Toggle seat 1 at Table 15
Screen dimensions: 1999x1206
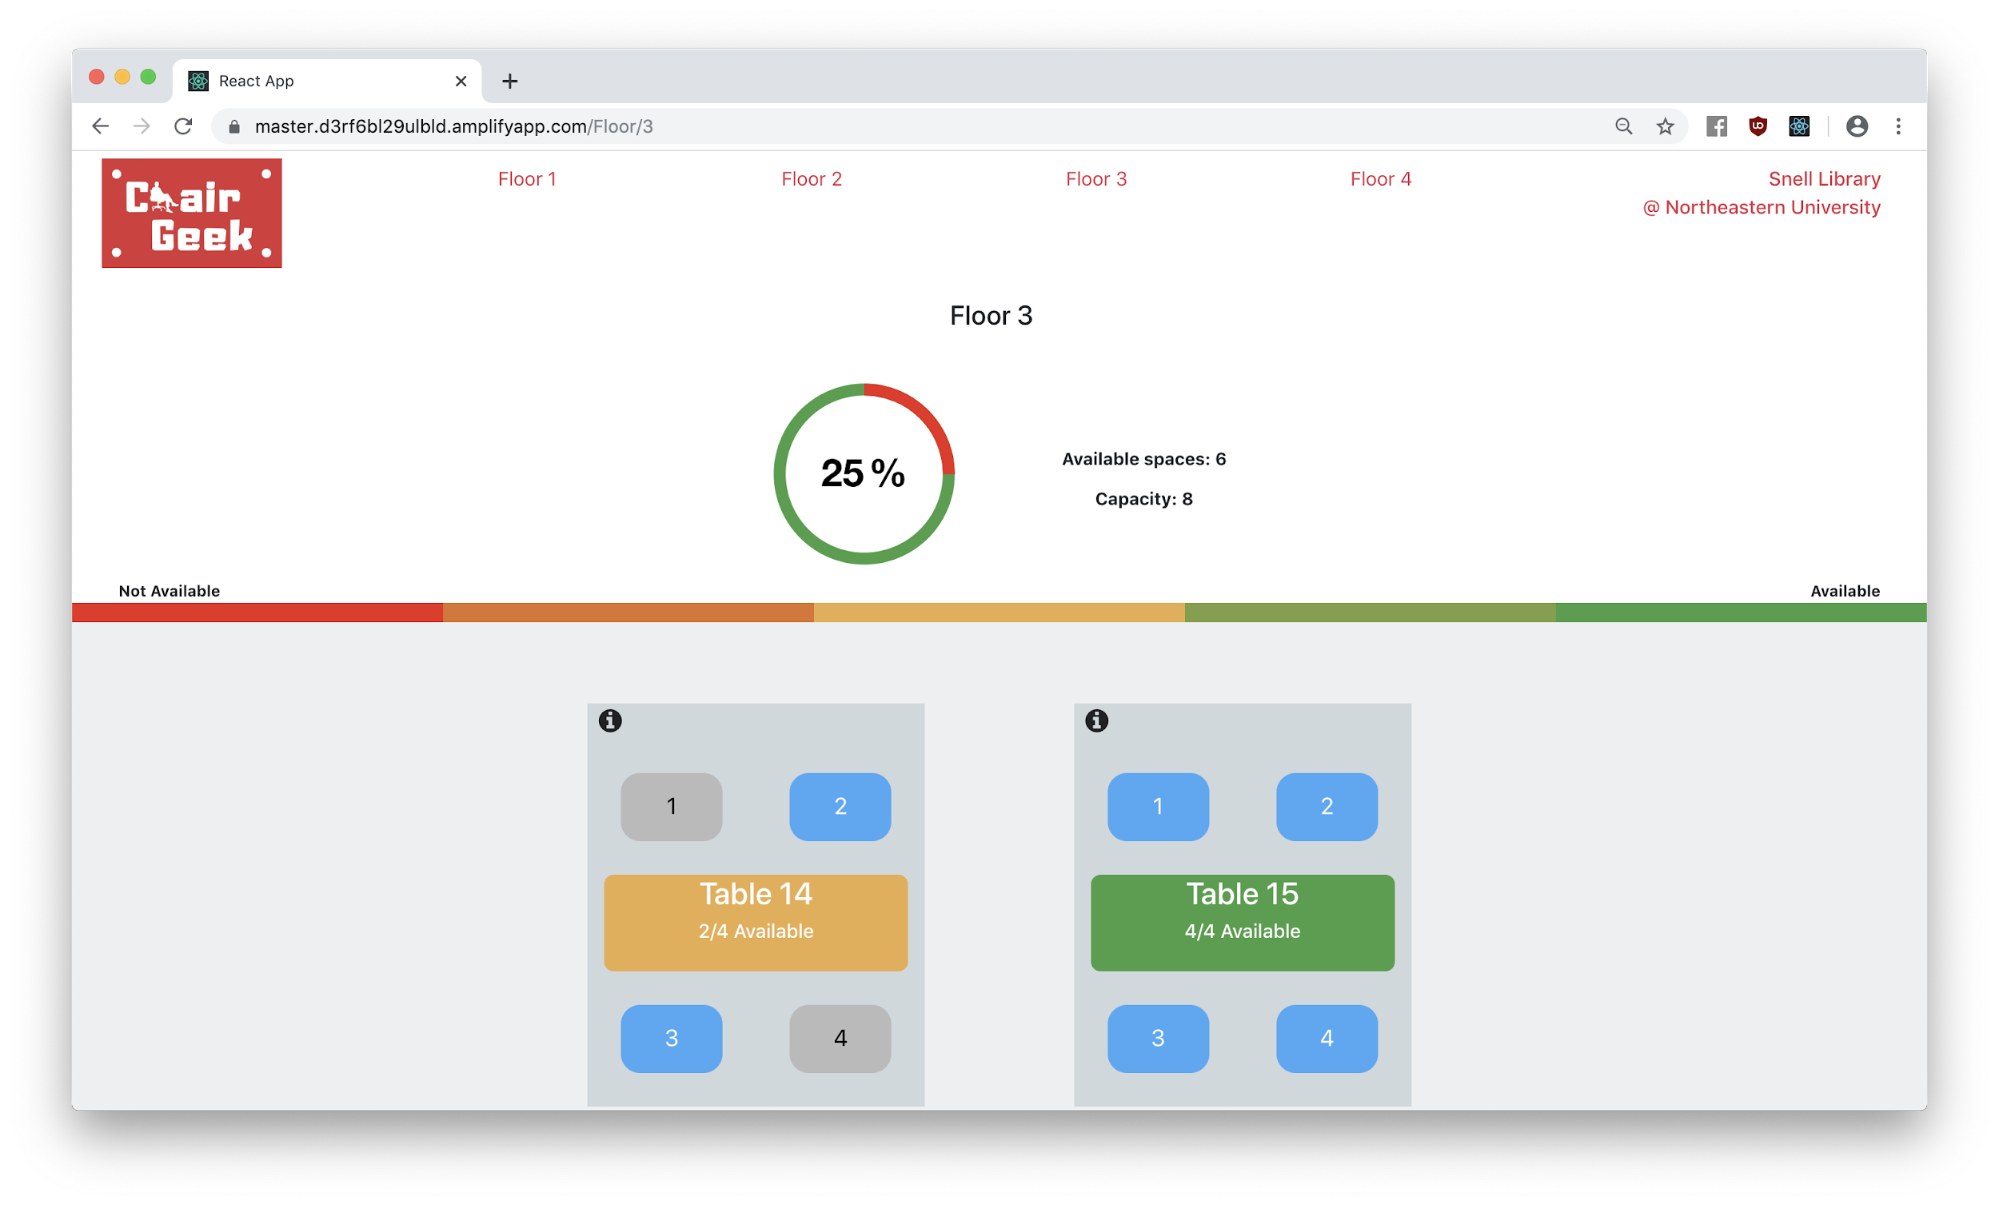pyautogui.click(x=1158, y=806)
